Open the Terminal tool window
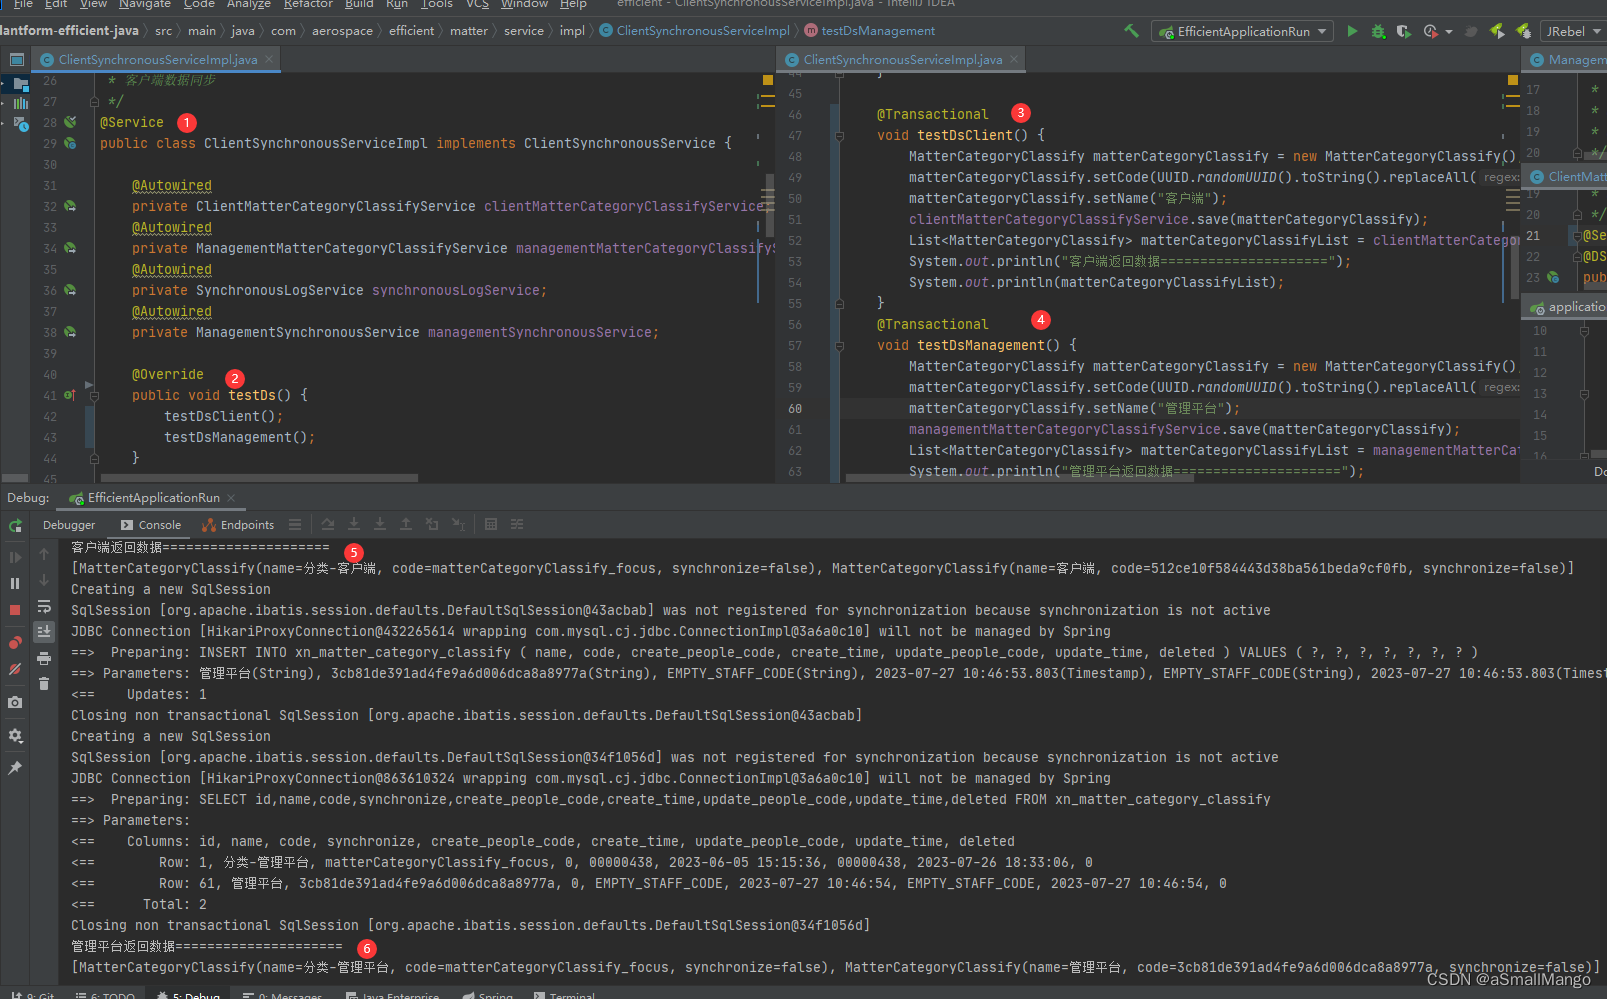This screenshot has width=1607, height=999. point(565,994)
